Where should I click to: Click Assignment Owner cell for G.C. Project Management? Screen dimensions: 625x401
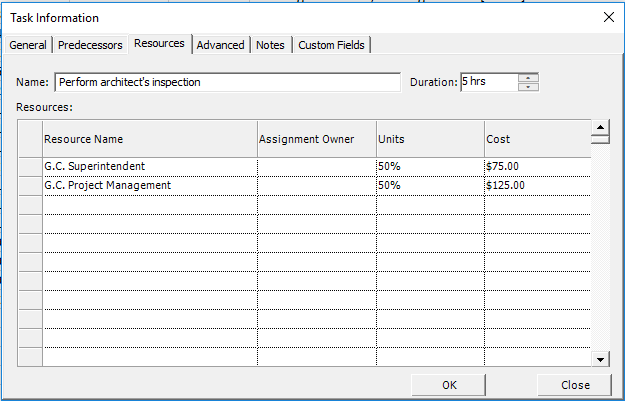[x=317, y=186]
